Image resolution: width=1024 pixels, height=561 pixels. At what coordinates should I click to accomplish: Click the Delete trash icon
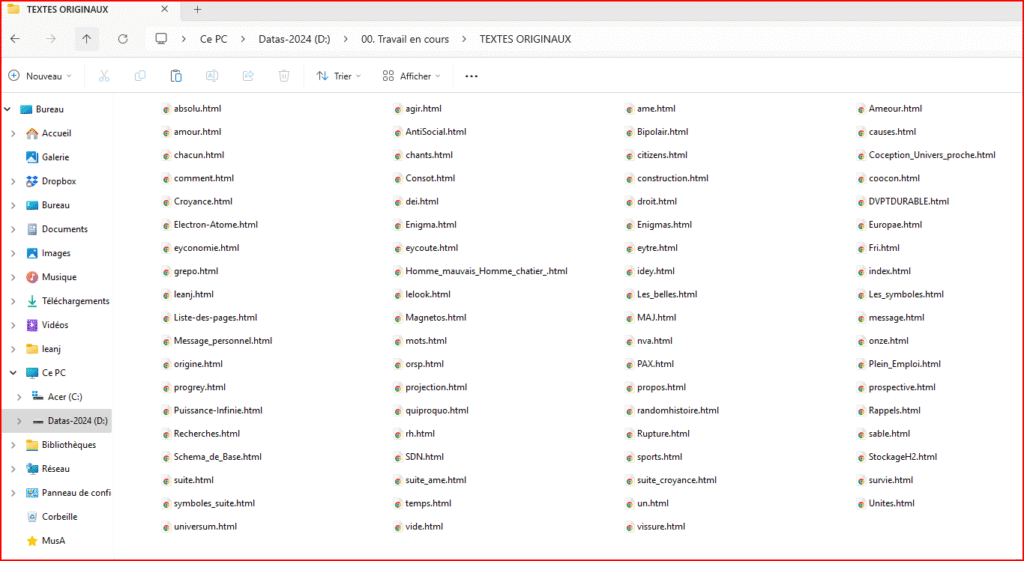284,76
